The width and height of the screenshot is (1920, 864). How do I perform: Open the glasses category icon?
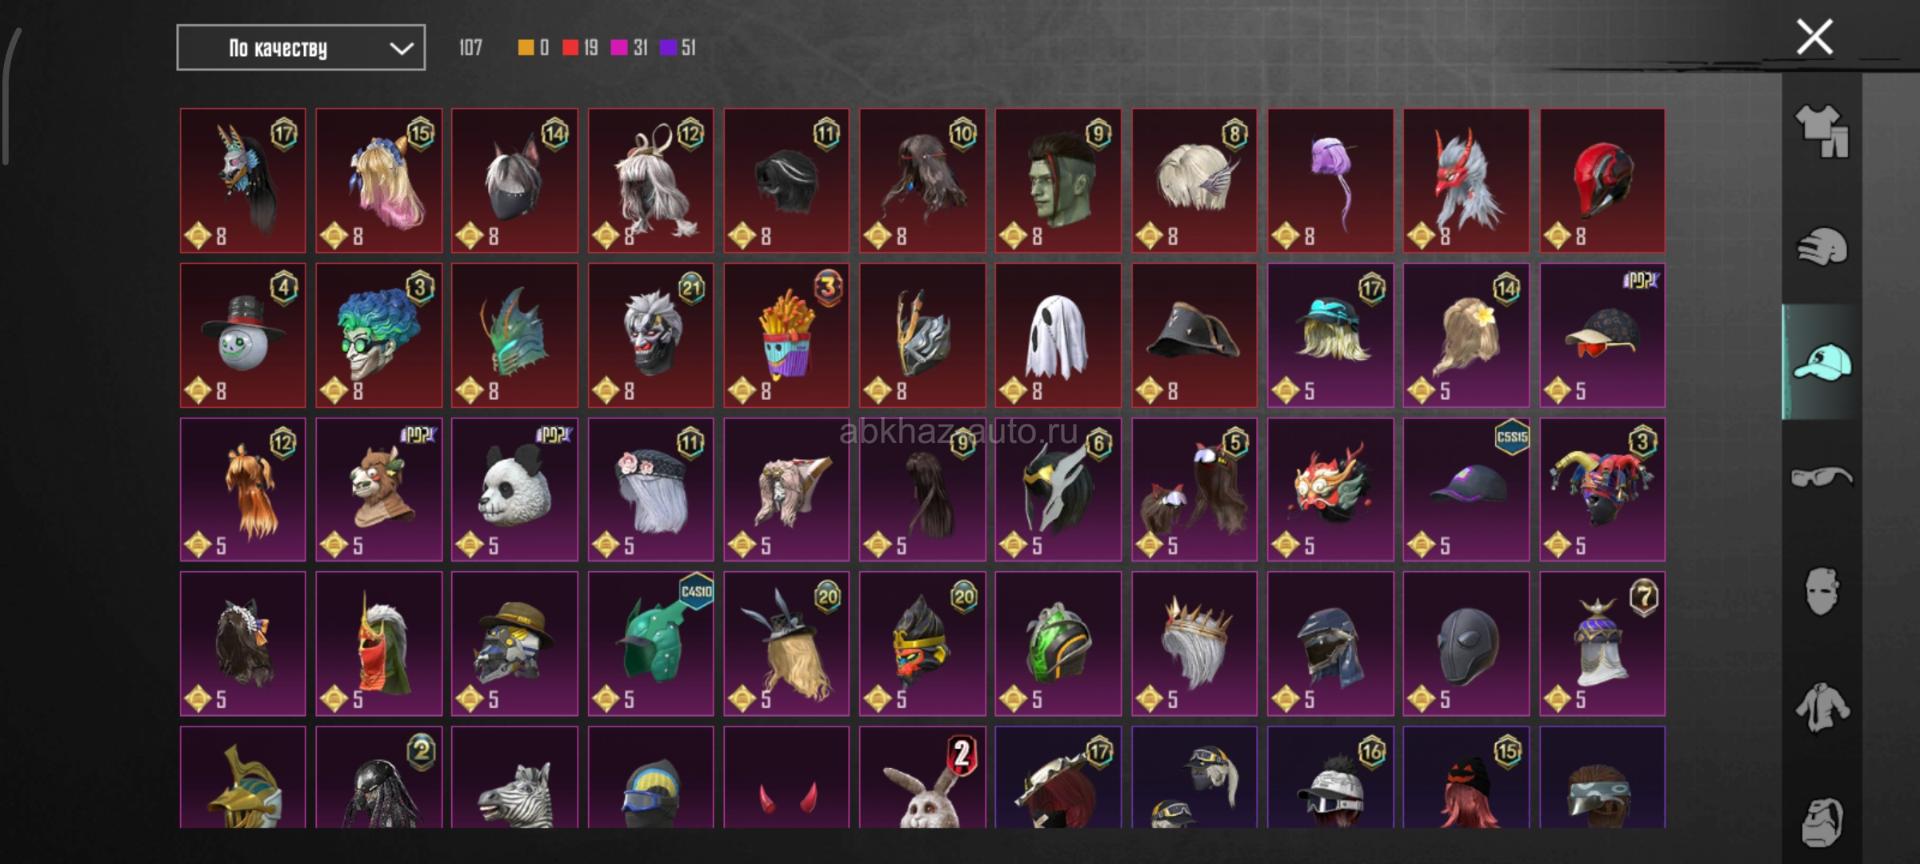tap(1822, 477)
